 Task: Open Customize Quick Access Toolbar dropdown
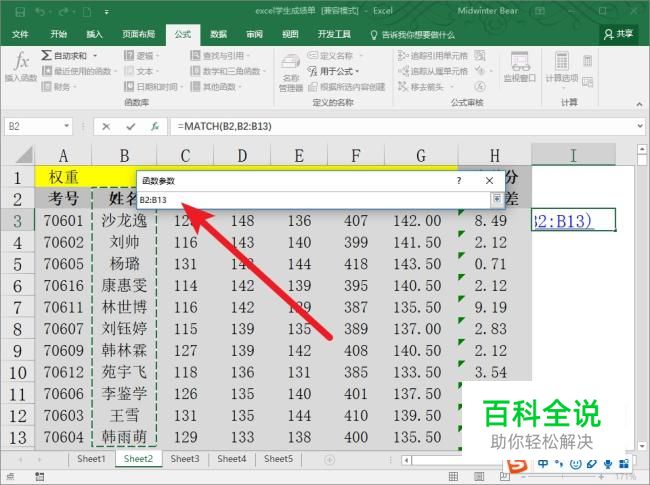pos(107,12)
